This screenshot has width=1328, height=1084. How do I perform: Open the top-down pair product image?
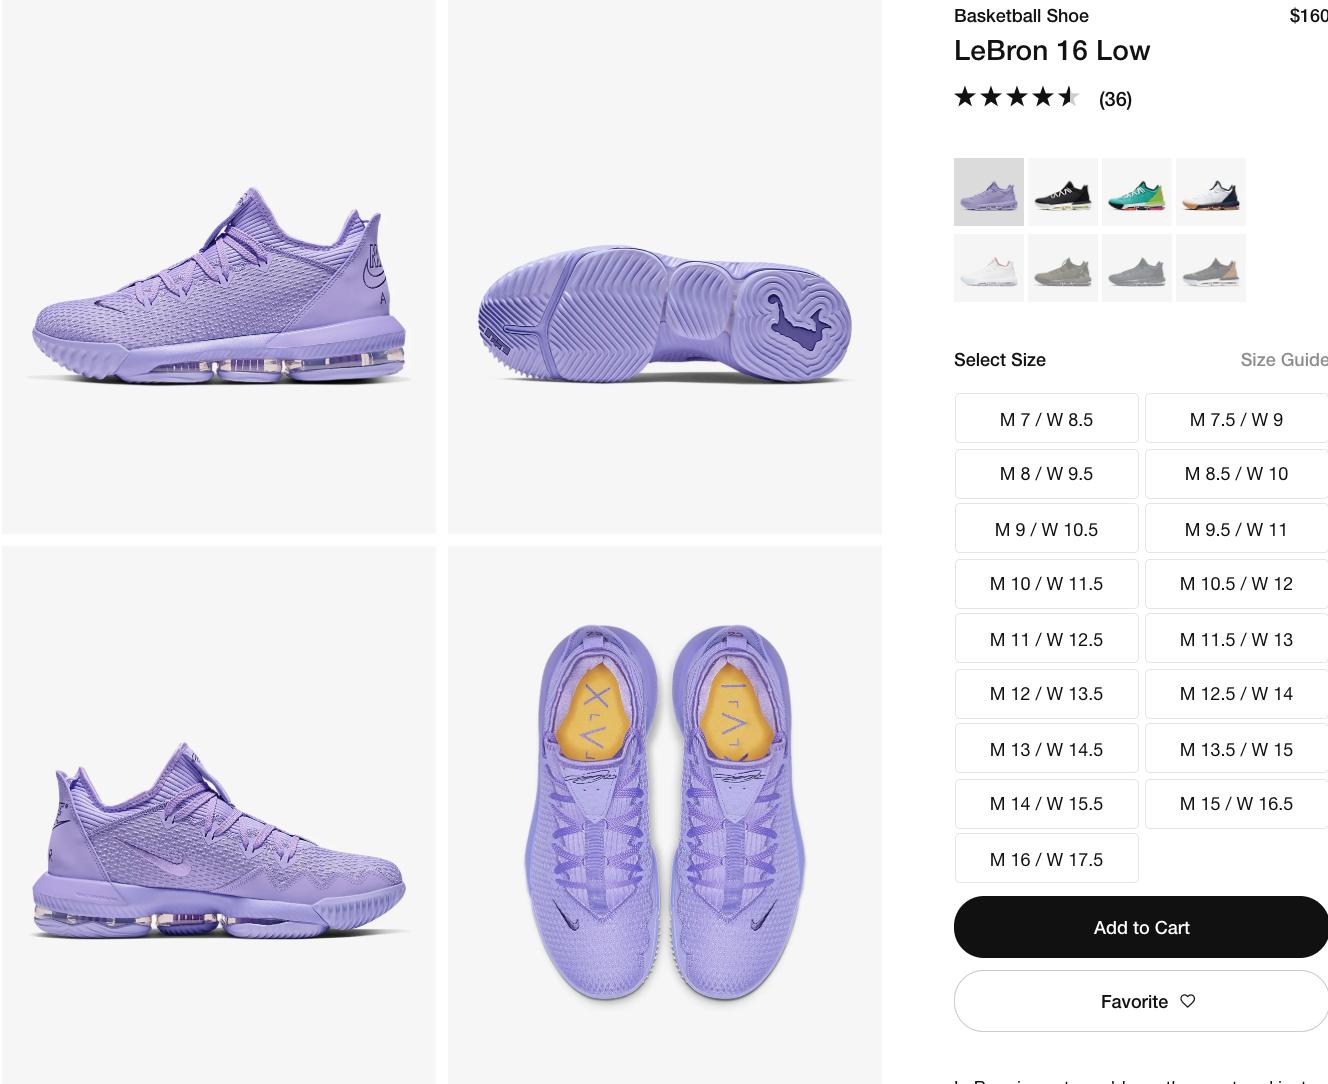pyautogui.click(x=665, y=815)
